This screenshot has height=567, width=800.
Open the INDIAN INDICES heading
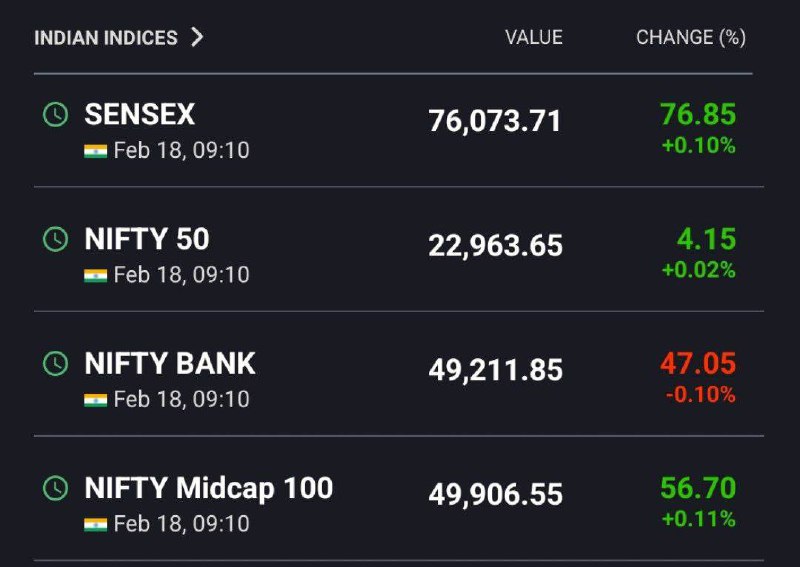(x=106, y=38)
